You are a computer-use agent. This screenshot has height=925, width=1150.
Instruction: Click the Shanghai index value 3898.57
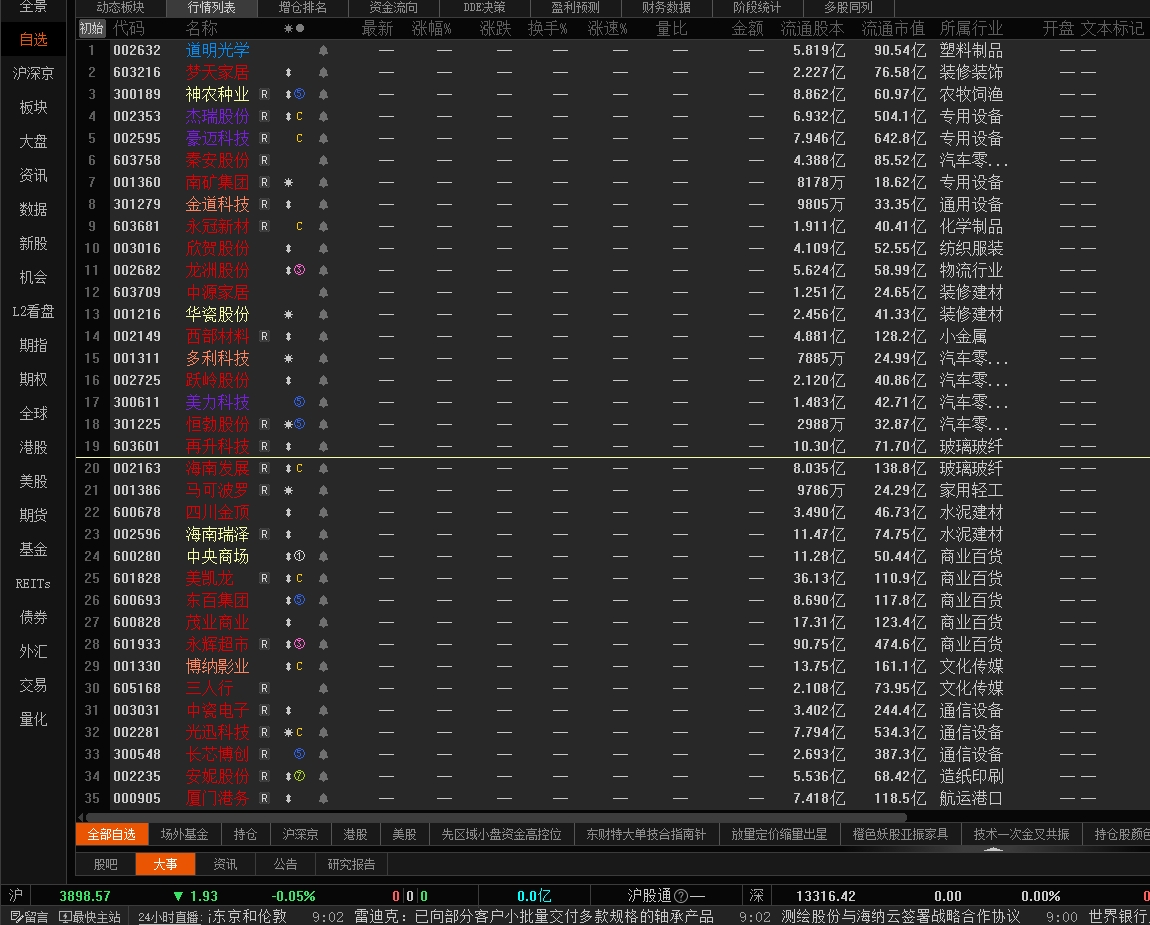pyautogui.click(x=85, y=896)
